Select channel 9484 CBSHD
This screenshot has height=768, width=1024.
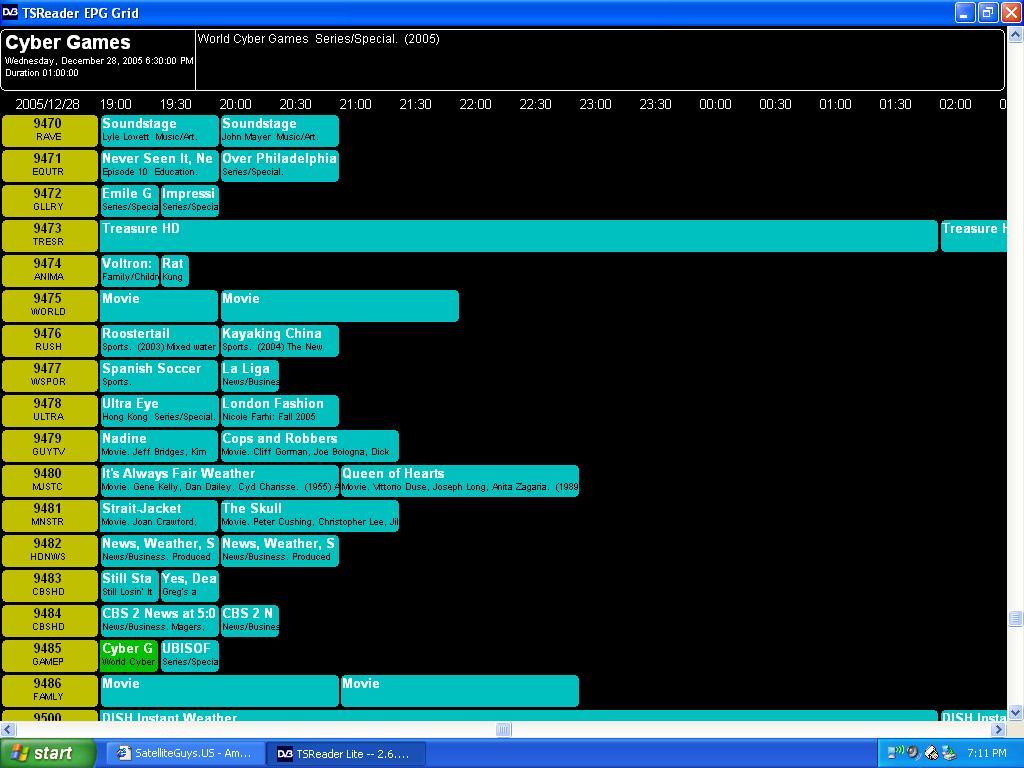tap(49, 620)
